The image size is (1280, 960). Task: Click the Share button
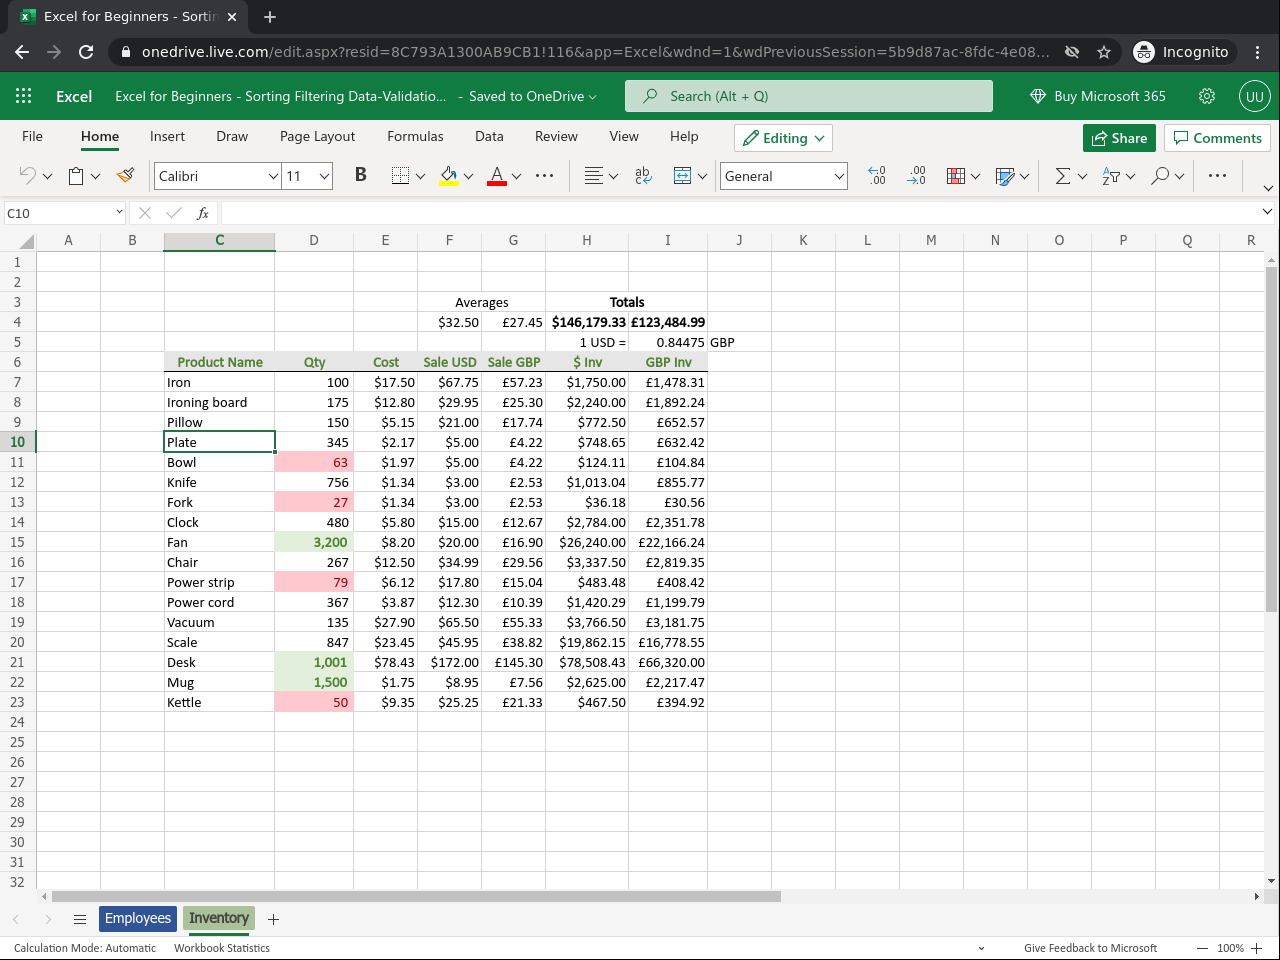(1119, 138)
